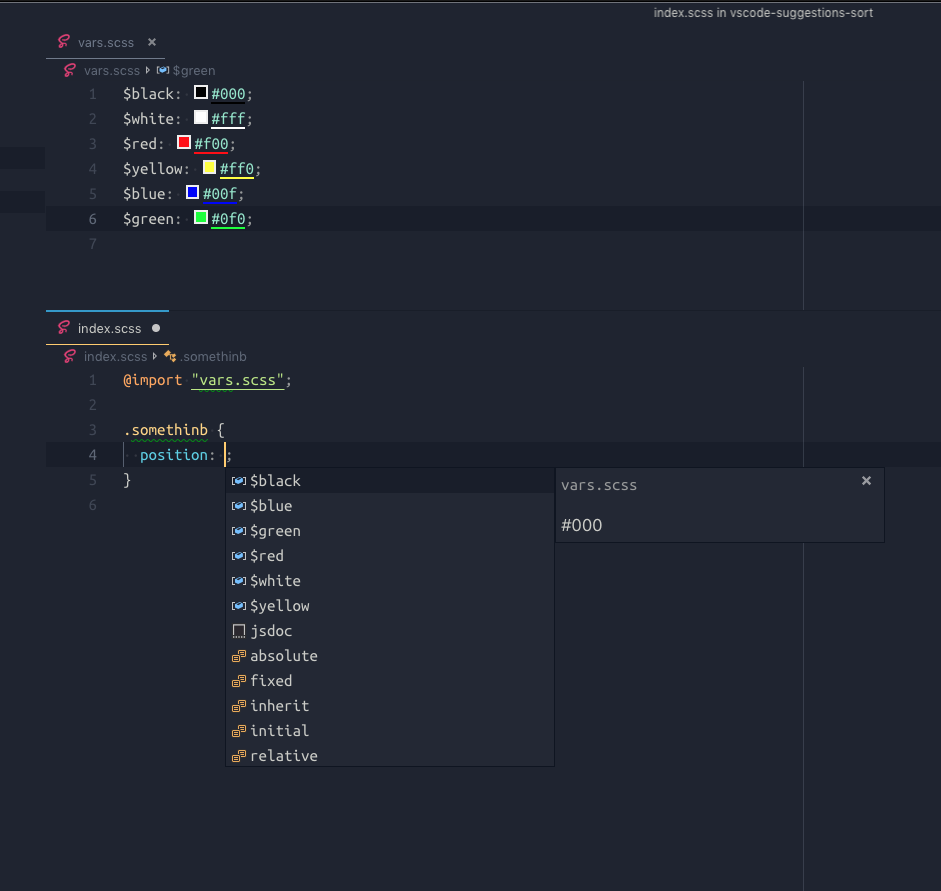Click the green swatch beside $green

click(x=199, y=217)
